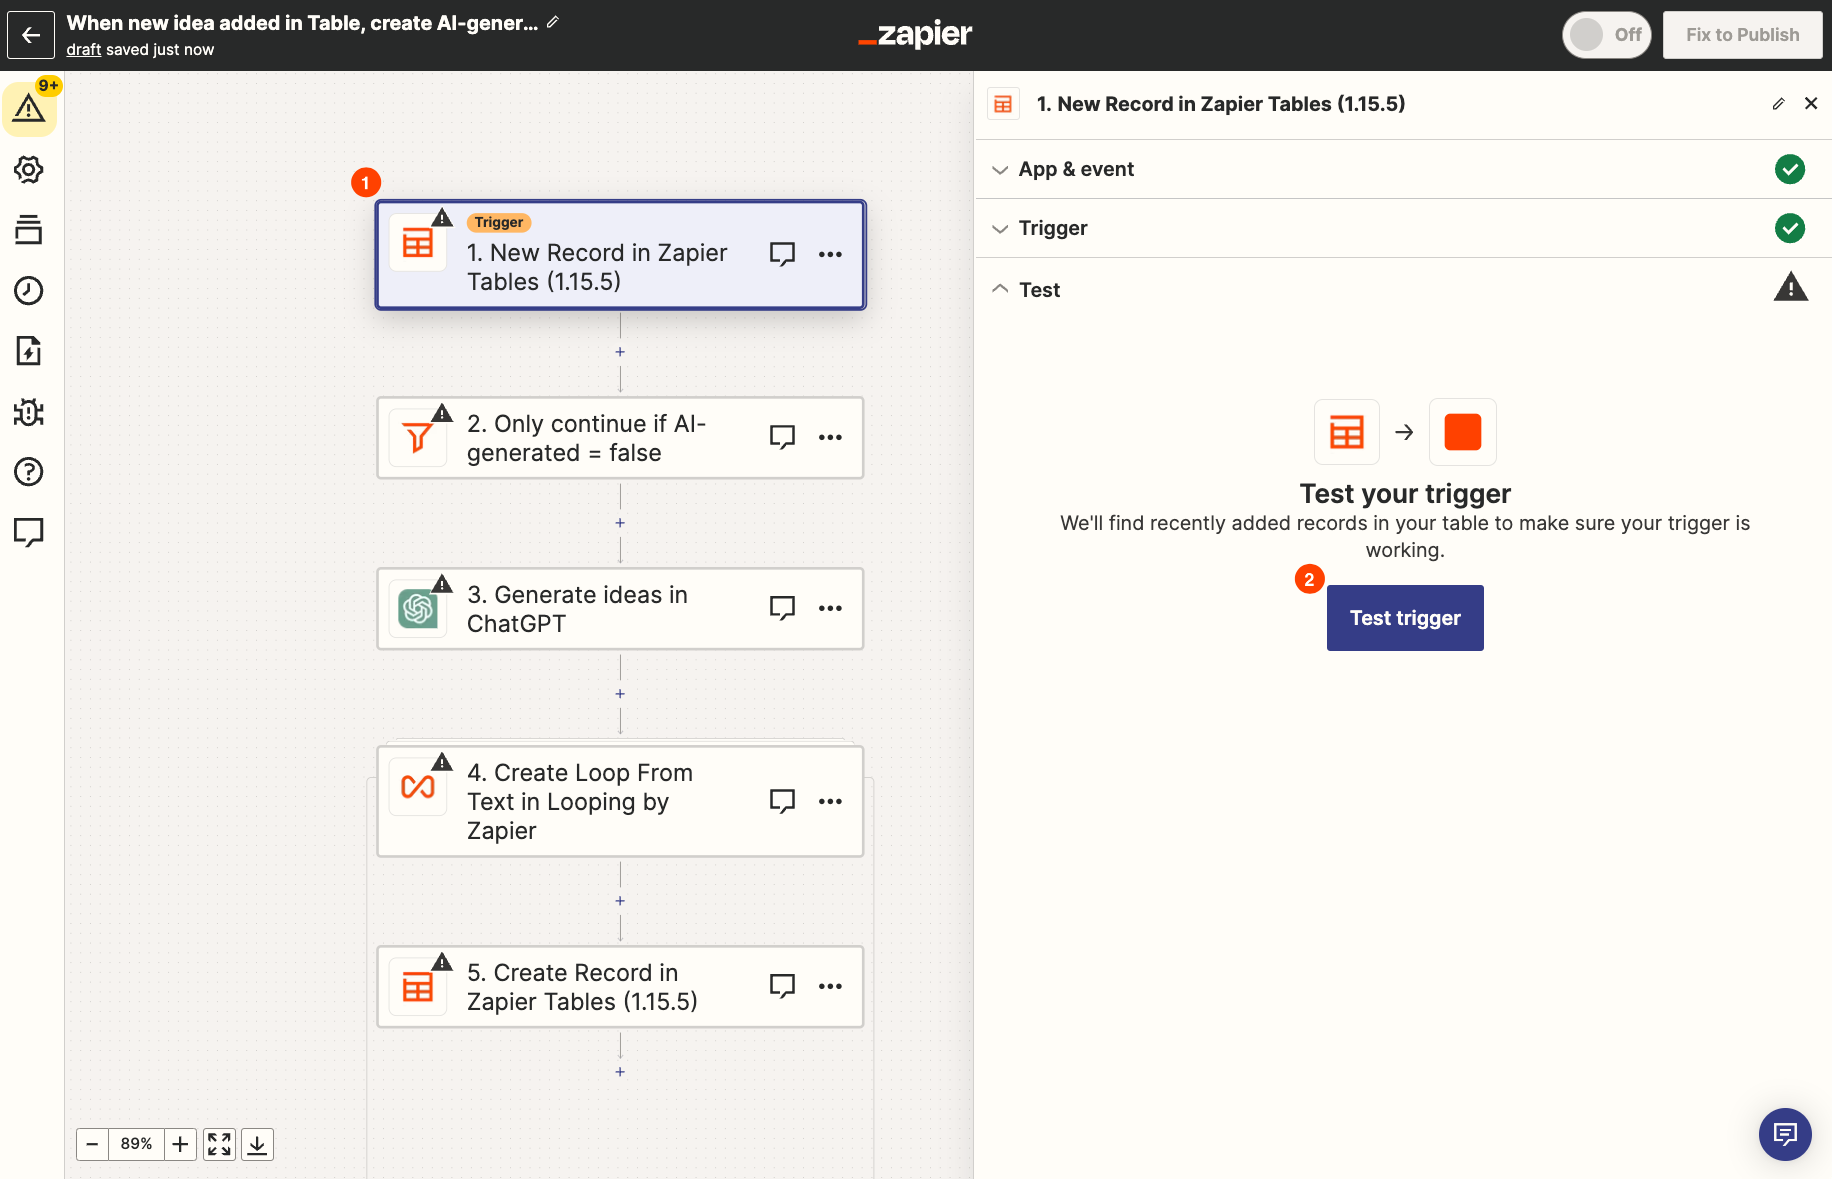Open Zap history clock icon

pyautogui.click(x=29, y=290)
